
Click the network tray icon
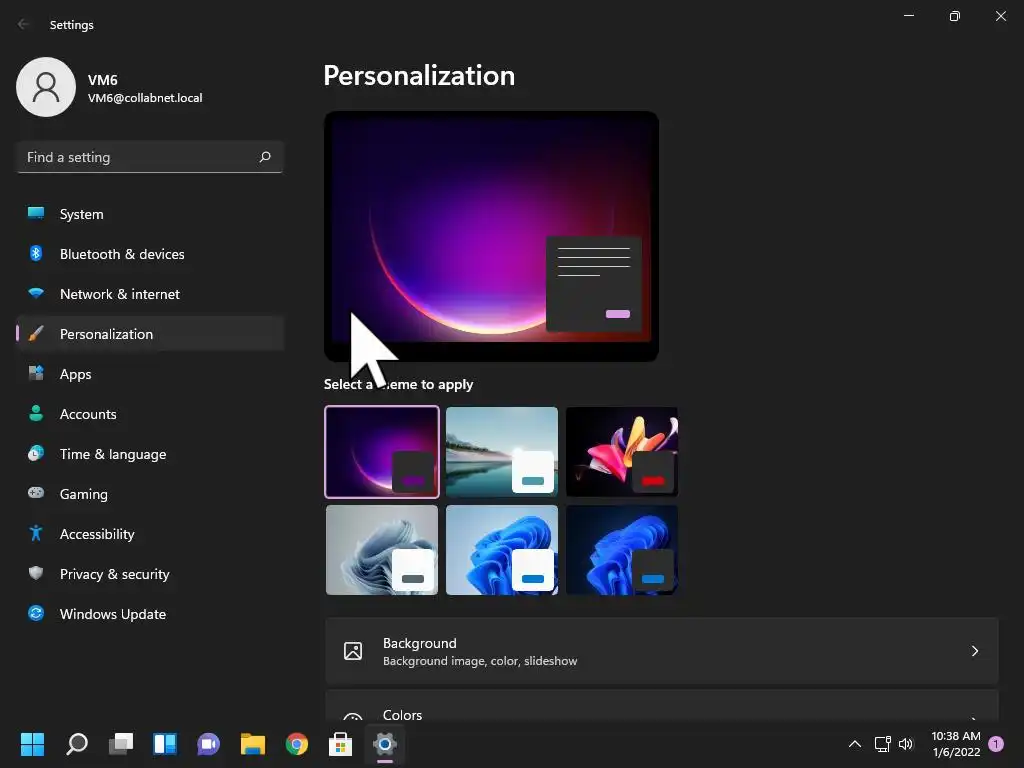coord(882,744)
